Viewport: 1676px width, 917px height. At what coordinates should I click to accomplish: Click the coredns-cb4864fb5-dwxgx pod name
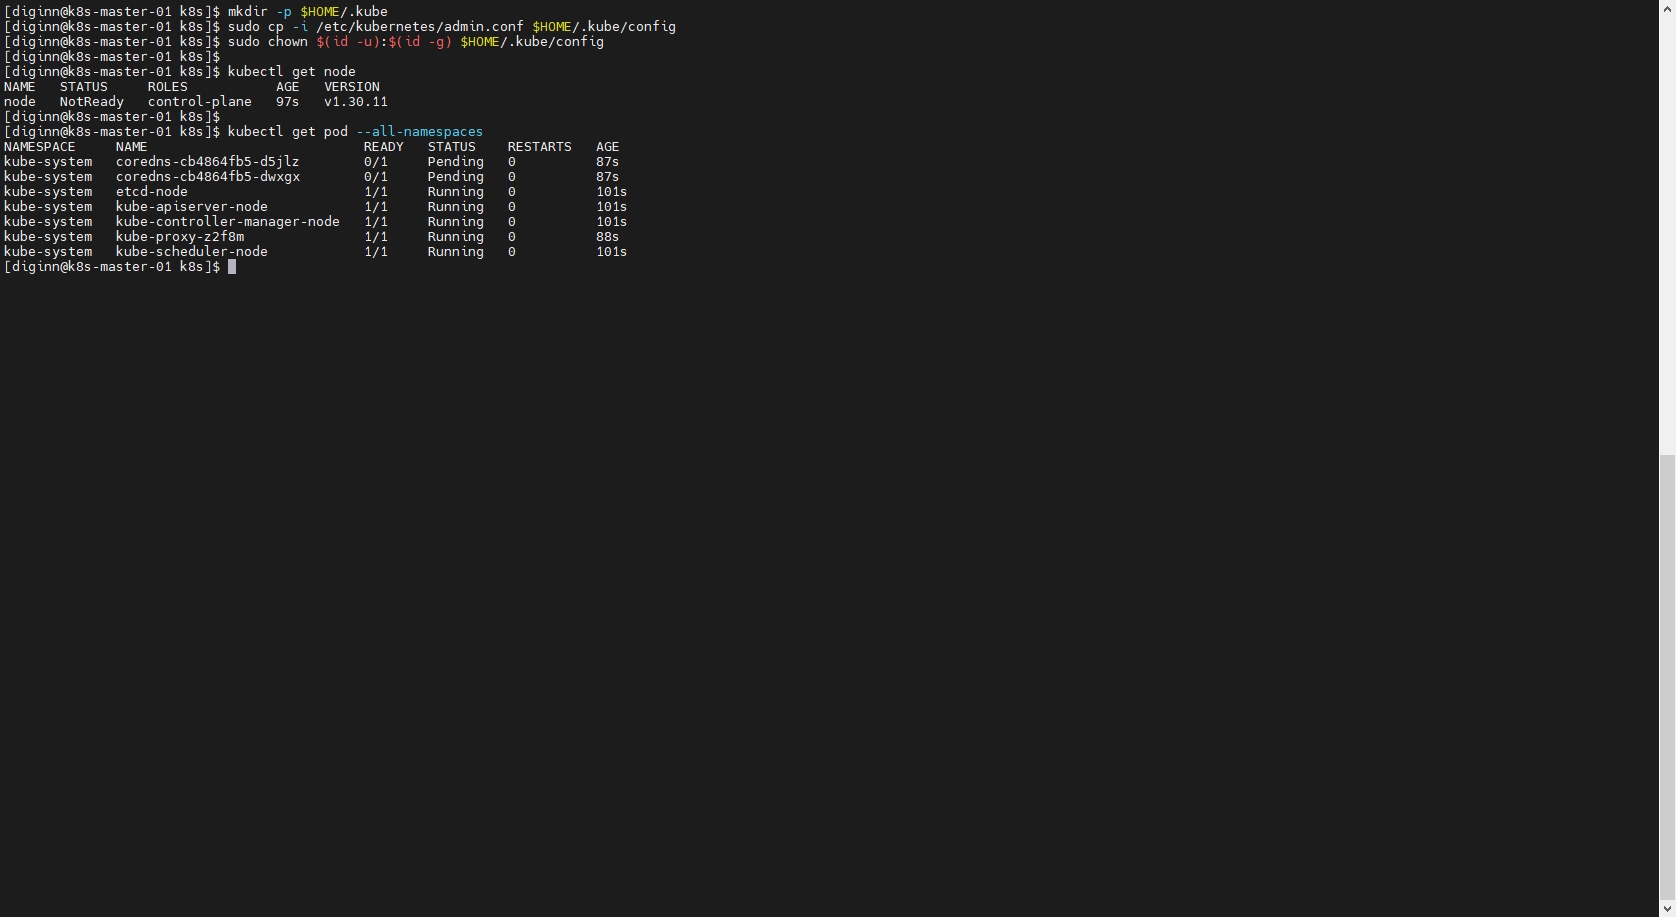pos(207,177)
